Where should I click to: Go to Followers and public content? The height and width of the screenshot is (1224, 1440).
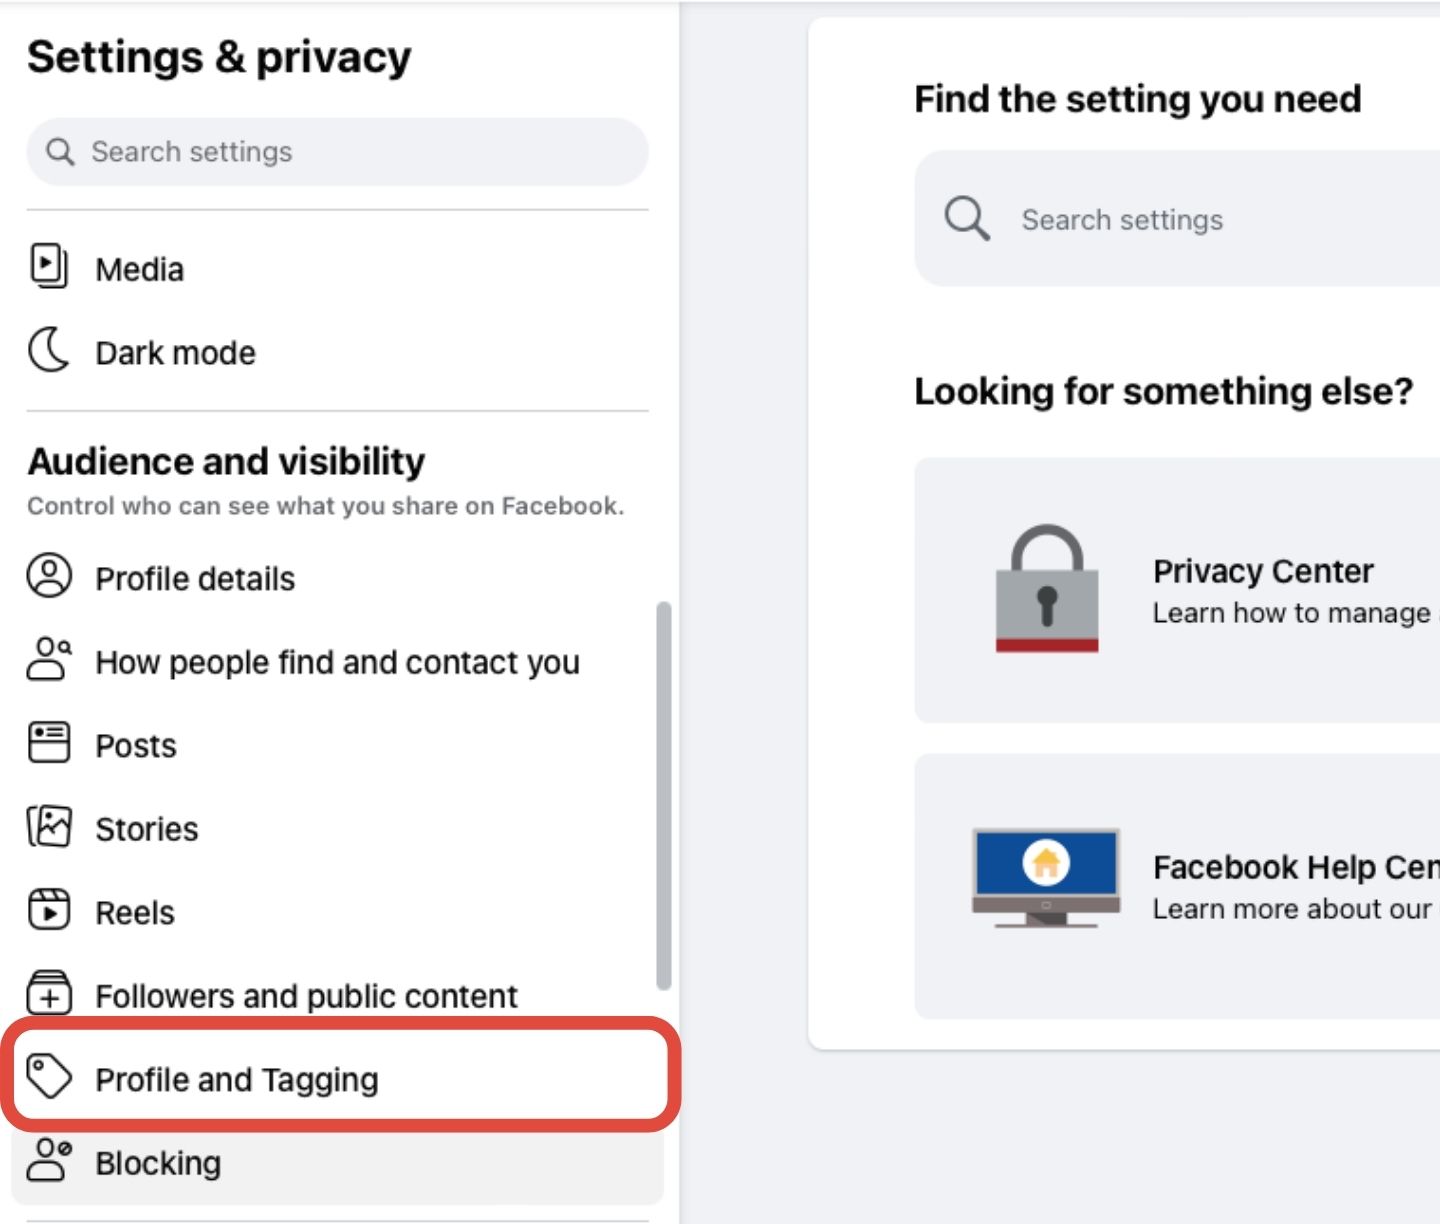tap(306, 996)
